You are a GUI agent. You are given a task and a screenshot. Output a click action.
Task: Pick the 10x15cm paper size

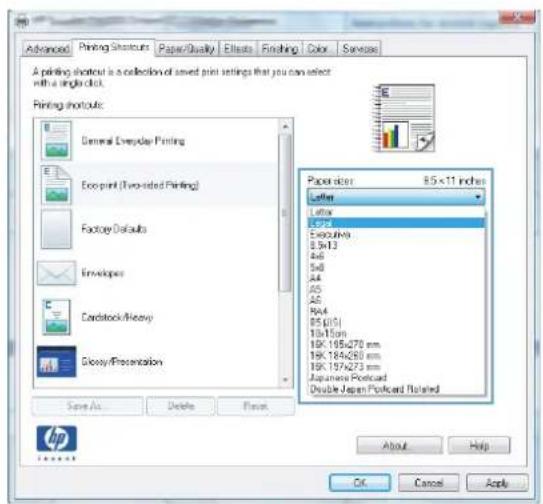click(396, 333)
